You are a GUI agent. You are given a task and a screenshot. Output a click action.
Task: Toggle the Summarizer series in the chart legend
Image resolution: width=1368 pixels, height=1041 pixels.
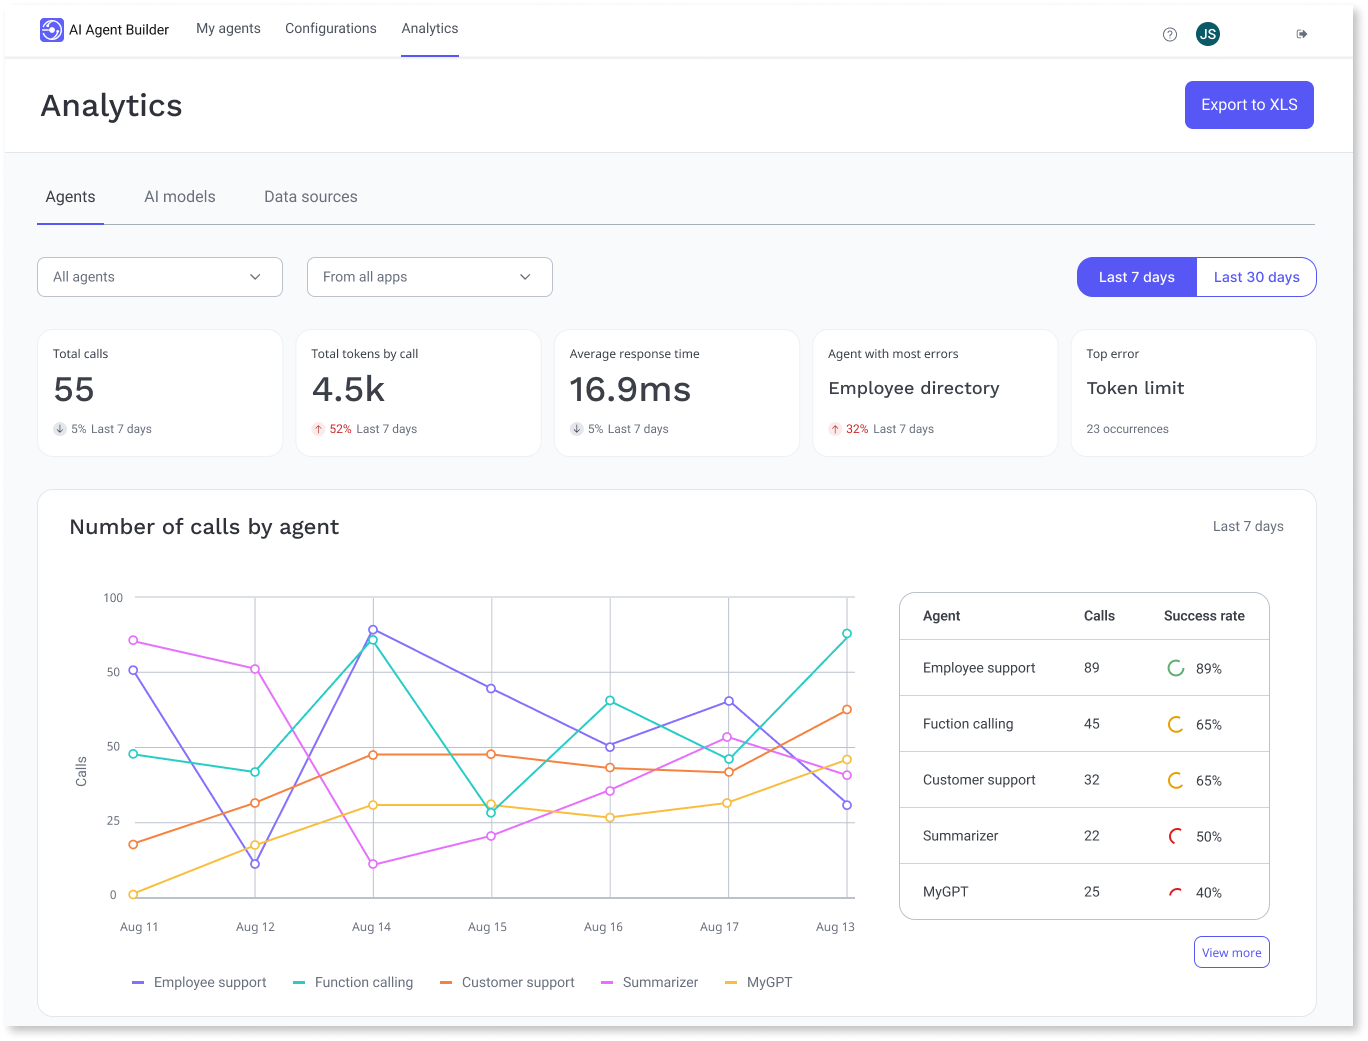pyautogui.click(x=660, y=982)
